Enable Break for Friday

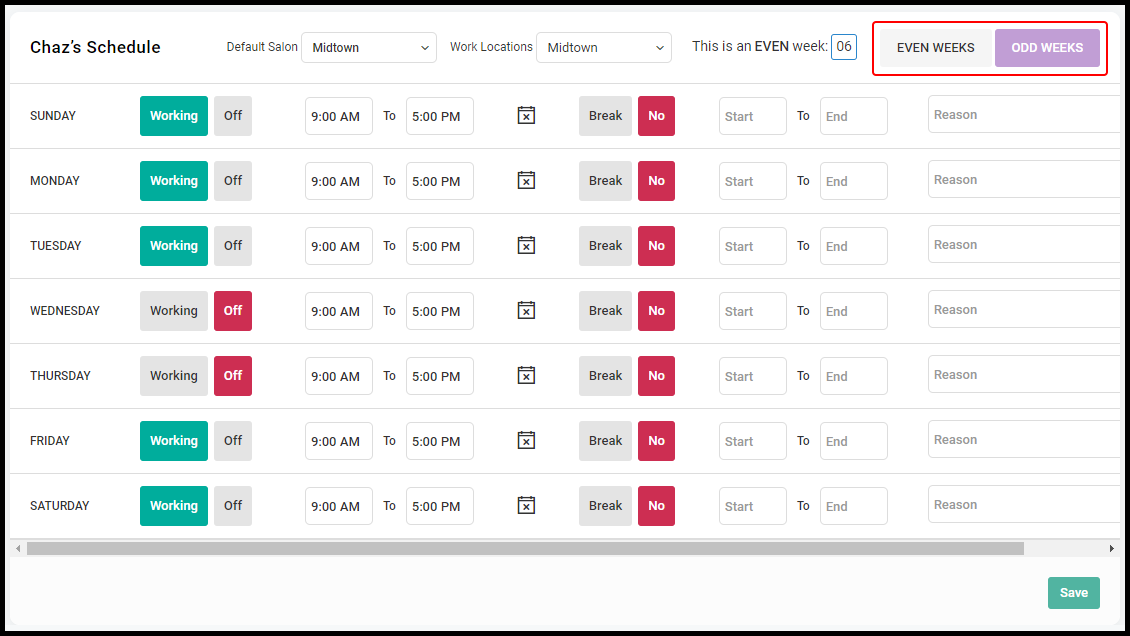pyautogui.click(x=605, y=441)
